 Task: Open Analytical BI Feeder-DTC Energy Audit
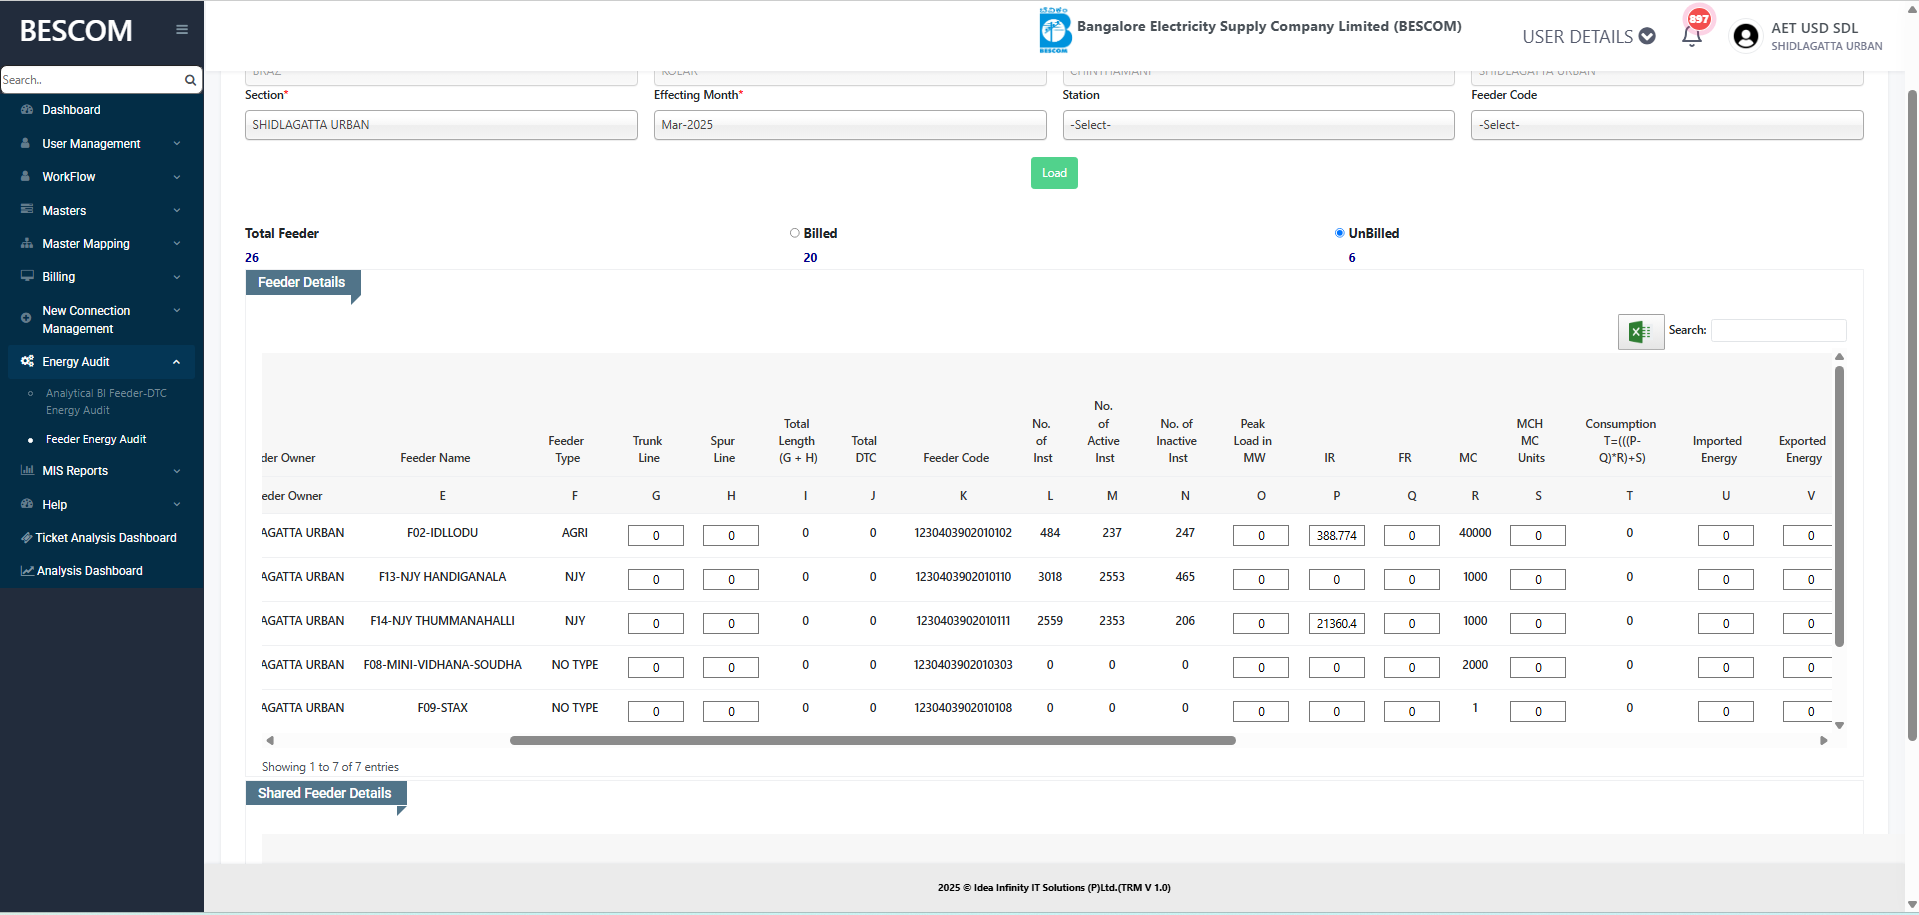pos(106,402)
